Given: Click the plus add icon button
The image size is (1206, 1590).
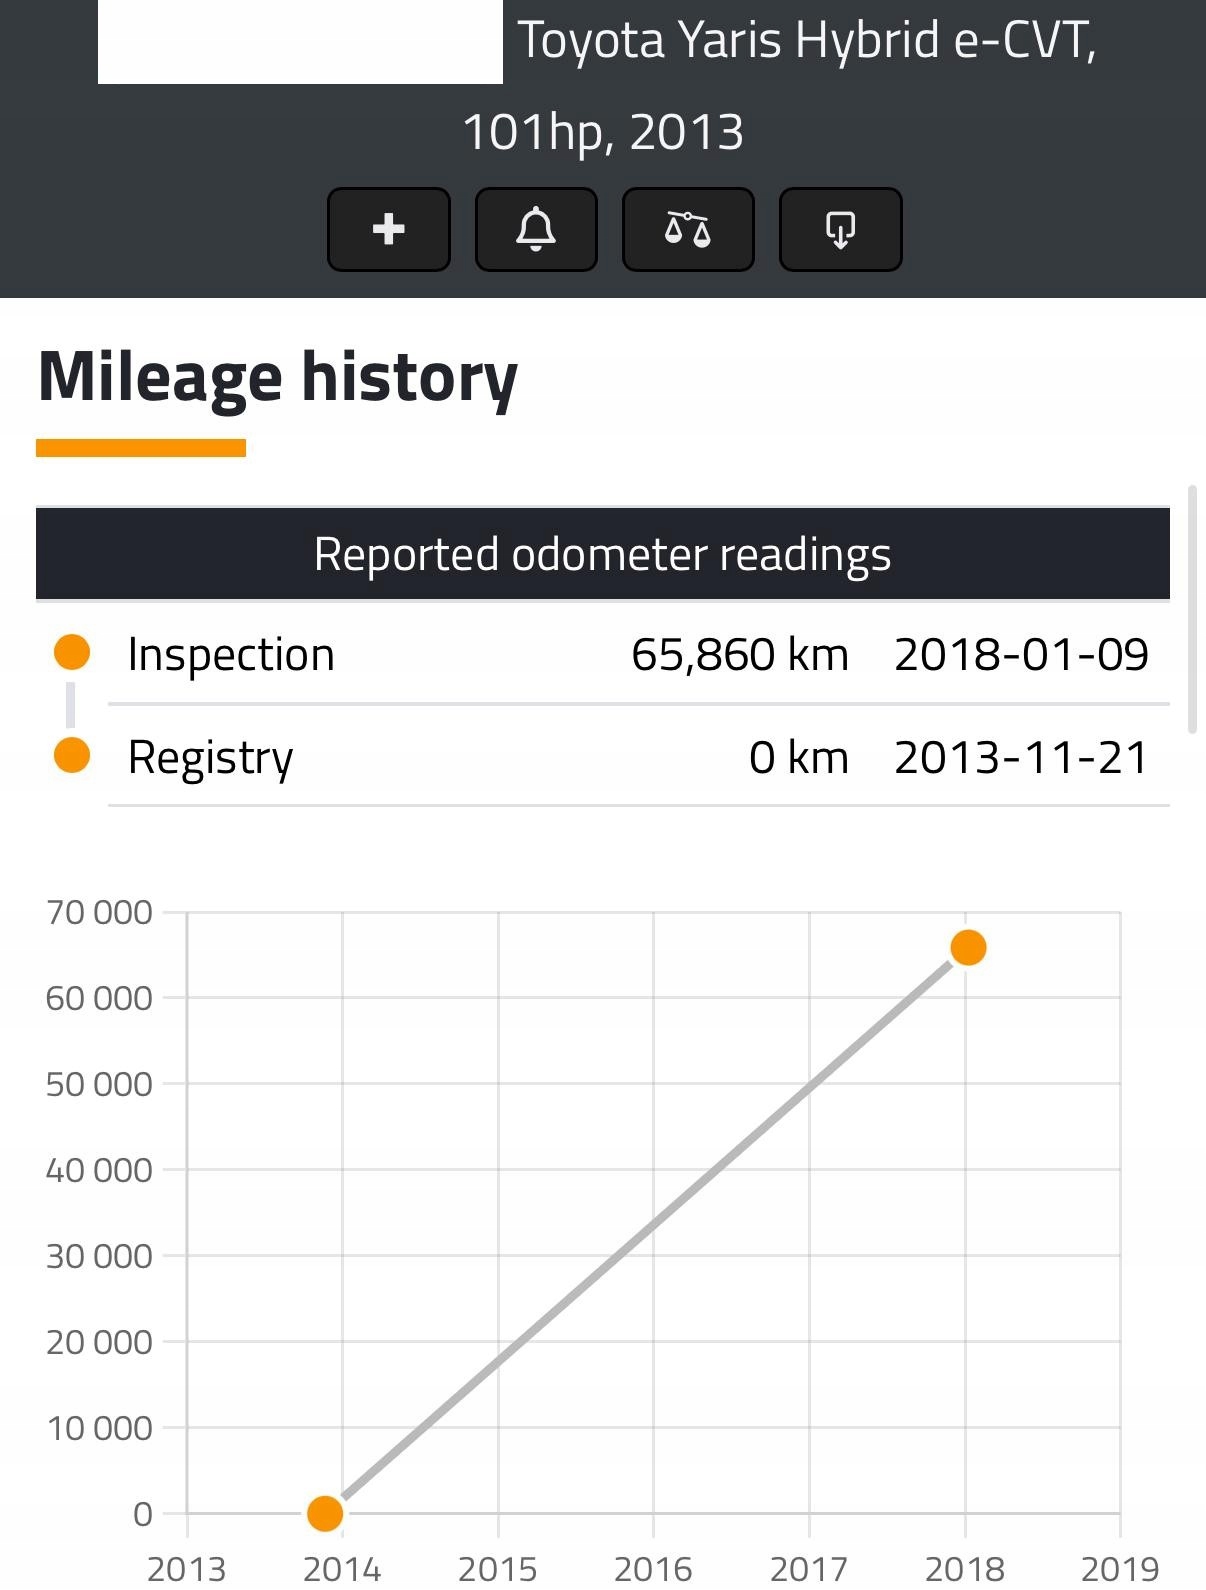Looking at the screenshot, I should [389, 229].
